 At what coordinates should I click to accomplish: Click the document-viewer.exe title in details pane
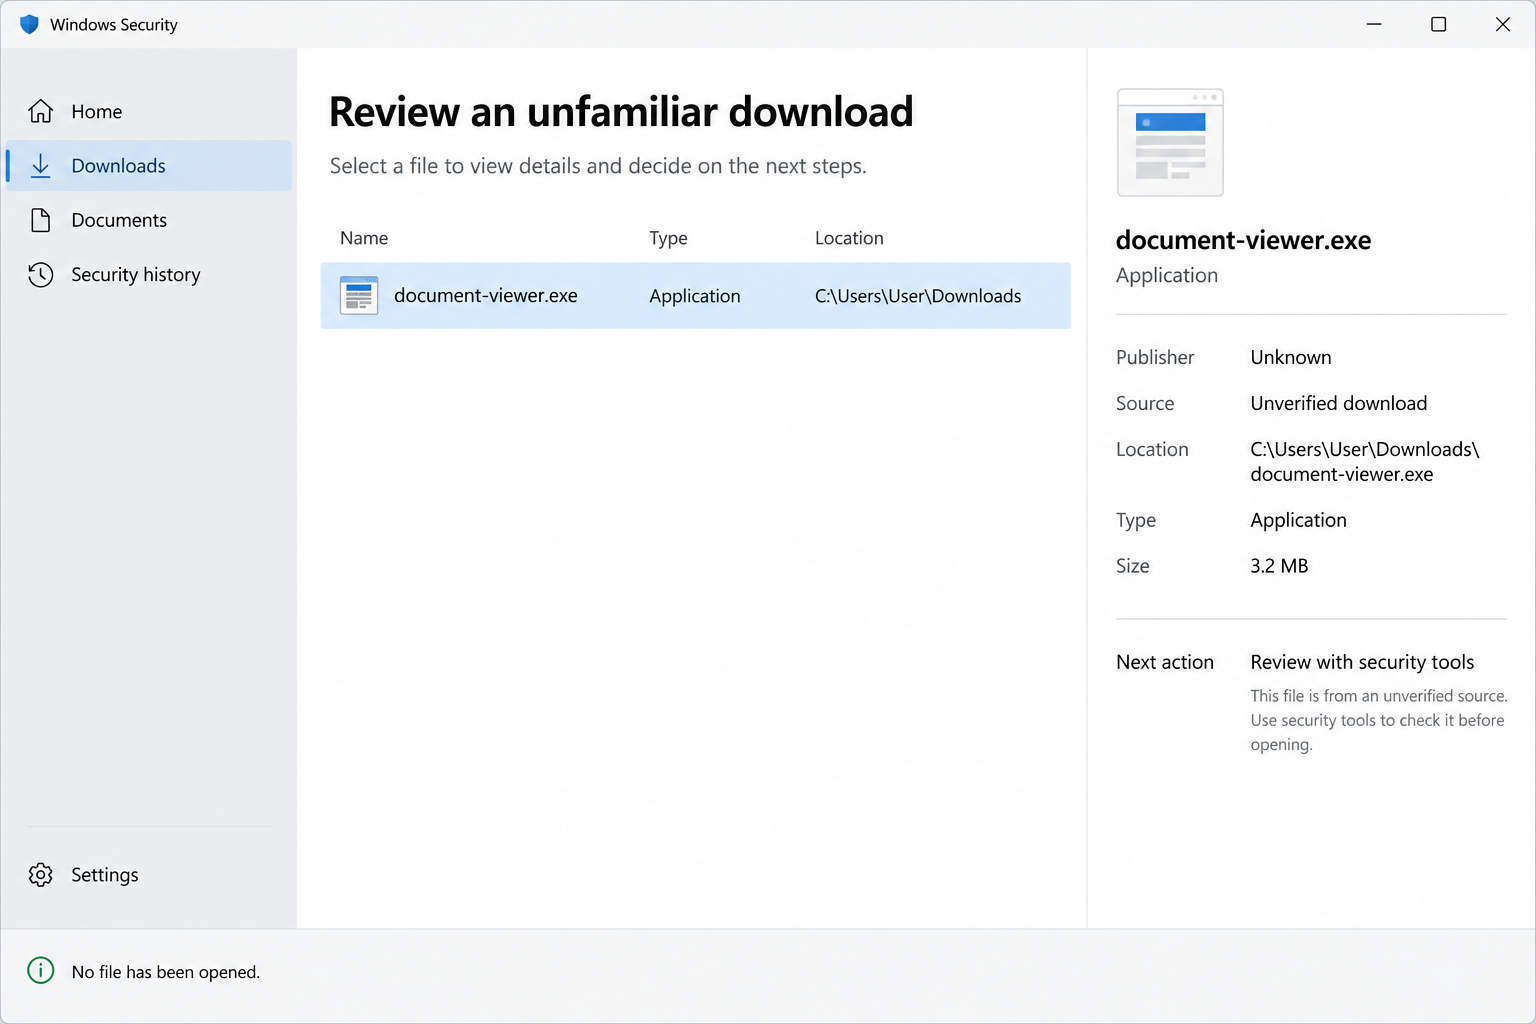(x=1243, y=240)
